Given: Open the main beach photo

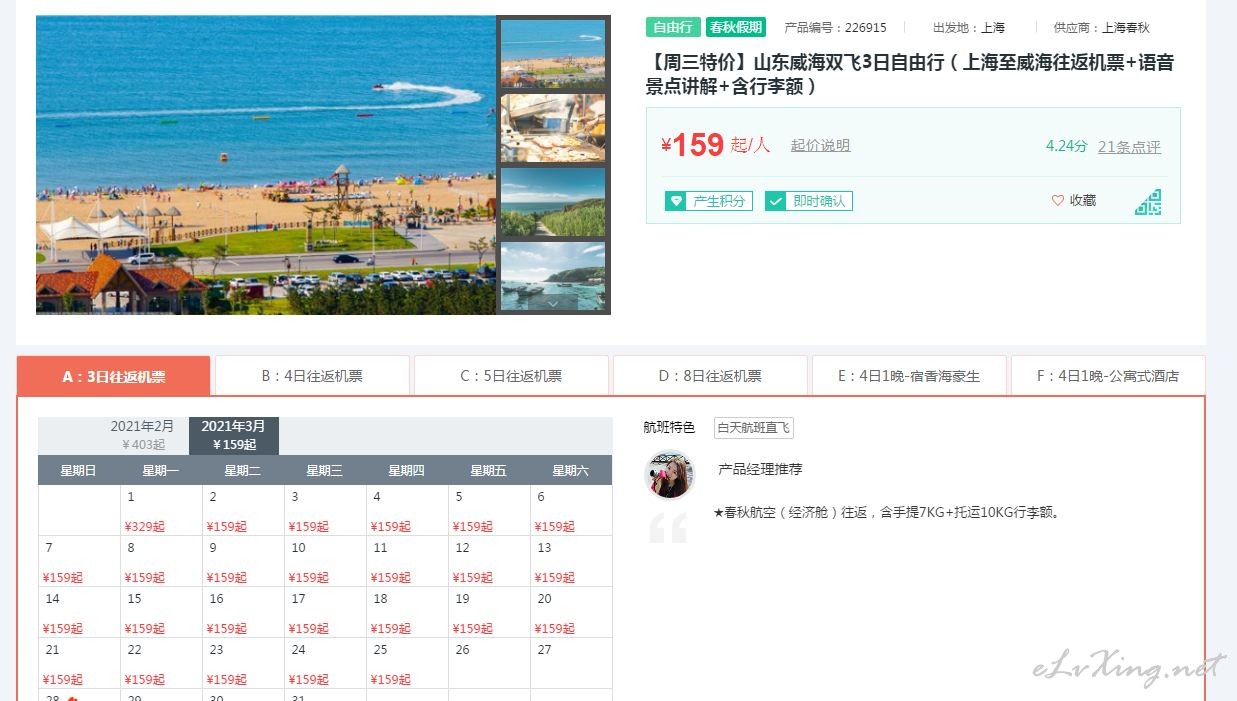Looking at the screenshot, I should 266,165.
